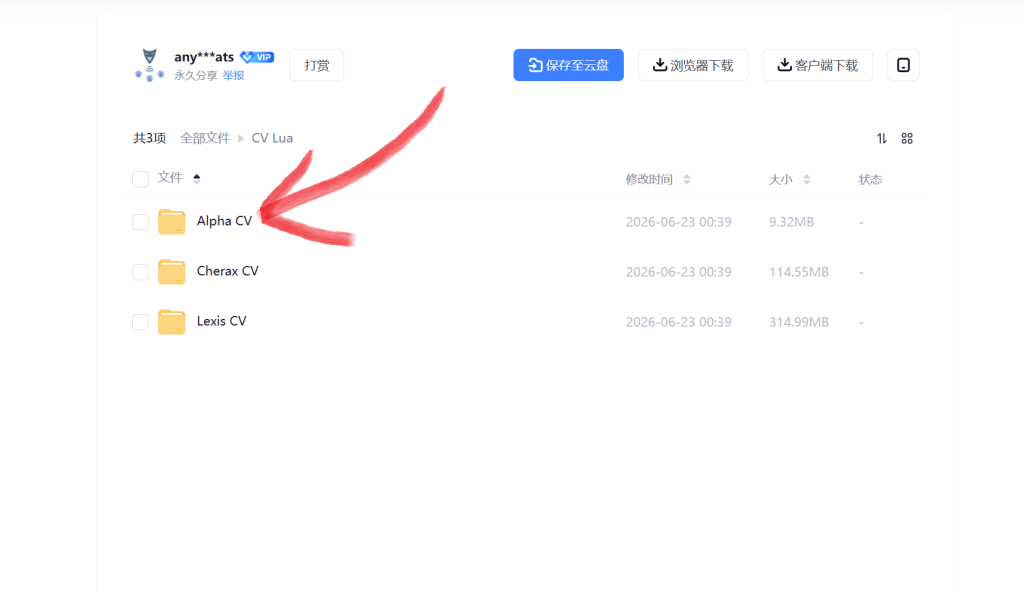Viewport: 1024px width, 592px height.
Task: Click the sort order arrows icon
Action: pos(882,139)
